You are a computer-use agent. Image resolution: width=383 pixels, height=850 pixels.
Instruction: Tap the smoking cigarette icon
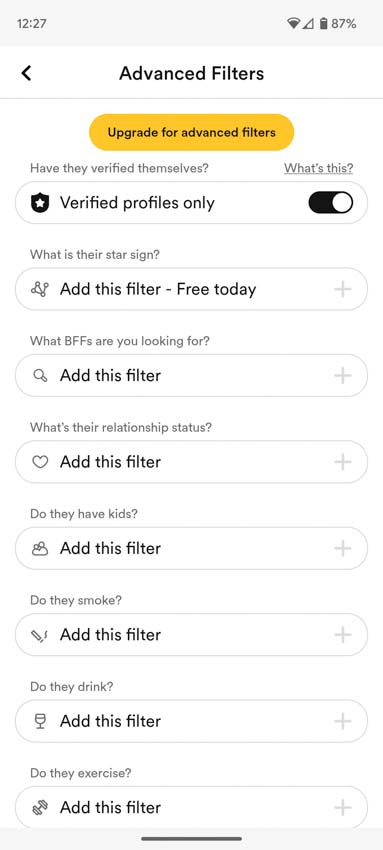40,635
